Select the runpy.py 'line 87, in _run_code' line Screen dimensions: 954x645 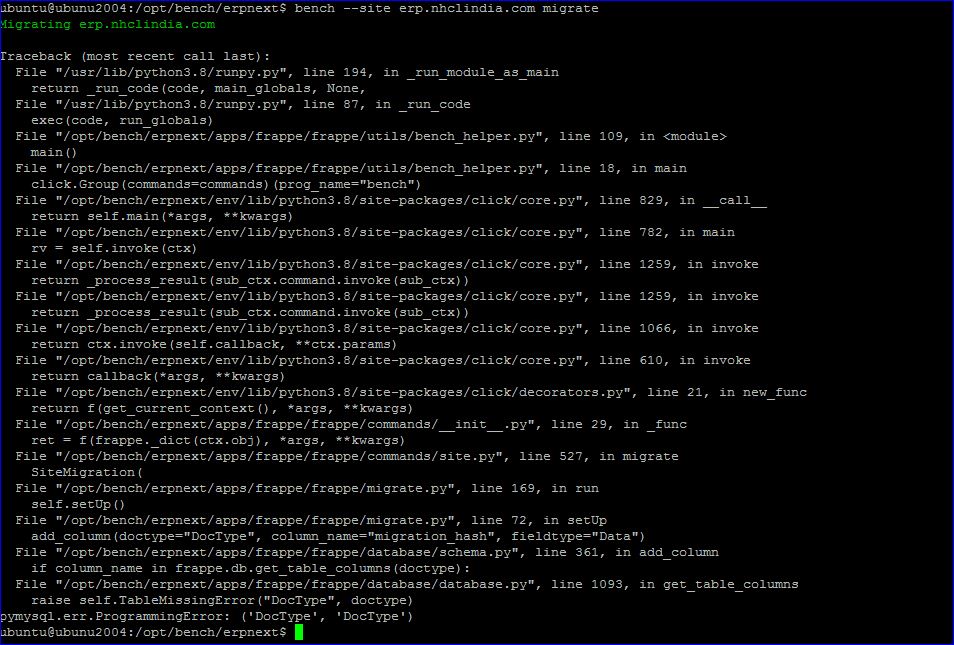(x=243, y=104)
